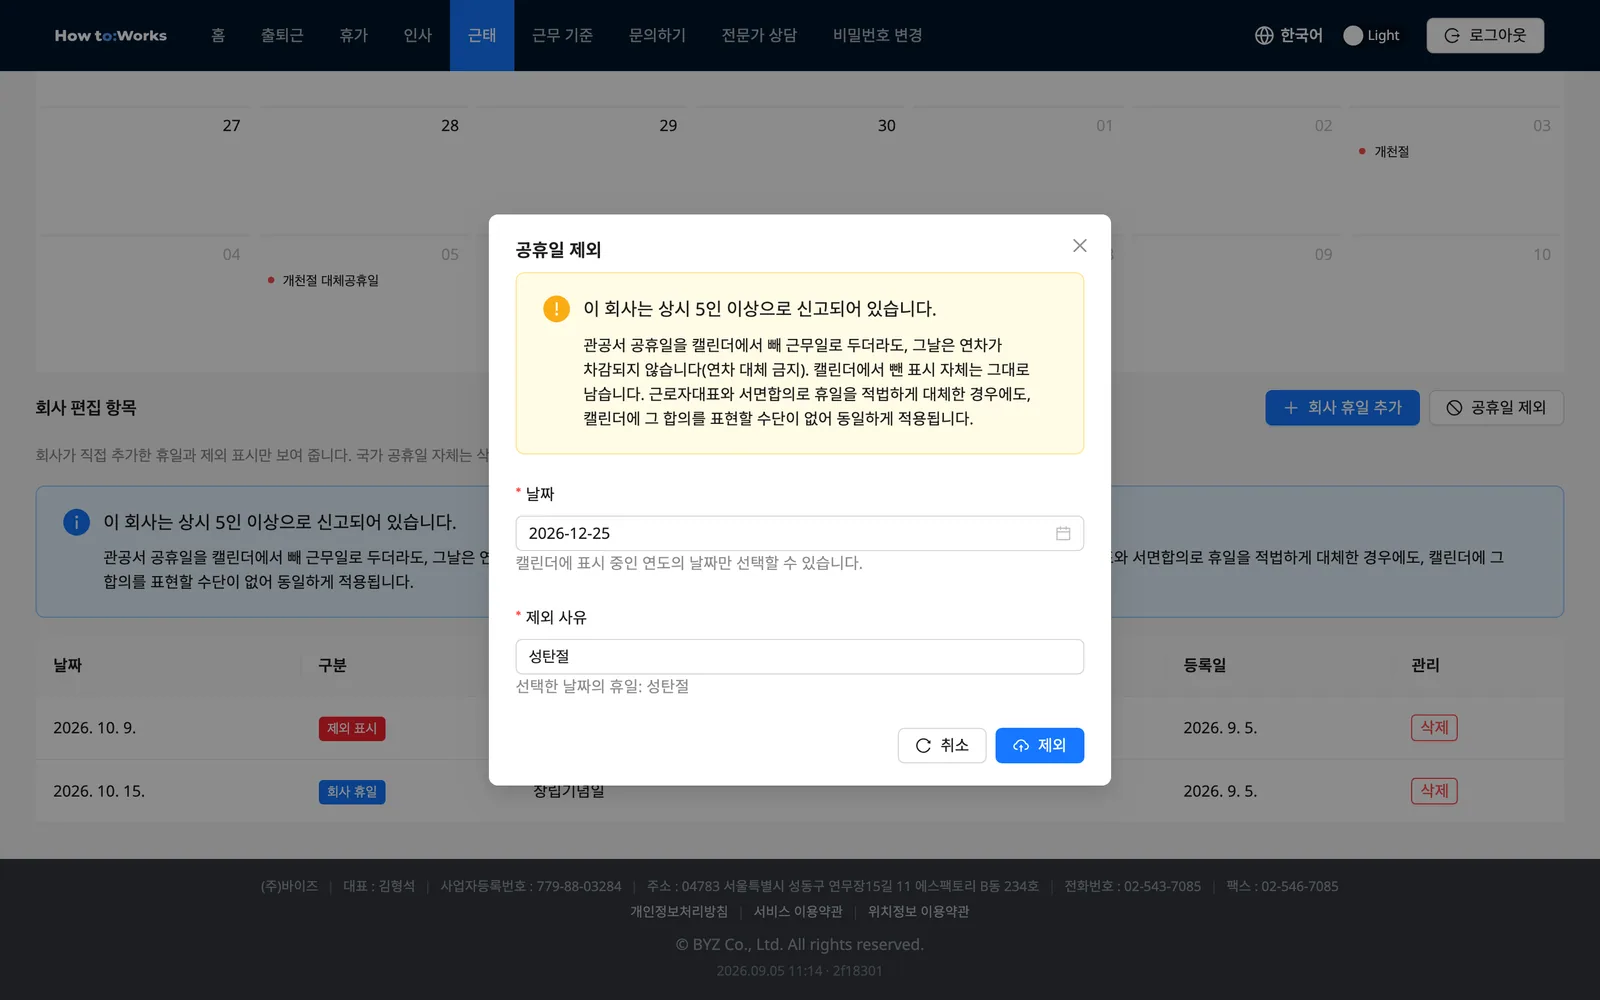The width and height of the screenshot is (1600, 1000).
Task: Click the 날짜 input showing 2026-12-25
Action: tap(799, 534)
